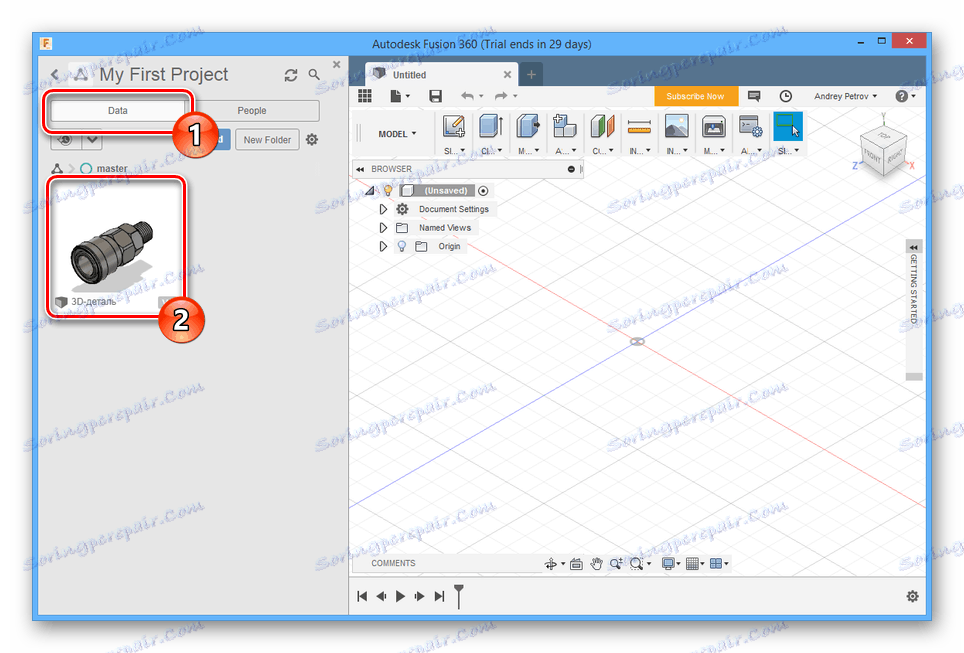Open the Data Panel grid icon
Image resolution: width=964 pixels, height=653 pixels.
(x=365, y=96)
